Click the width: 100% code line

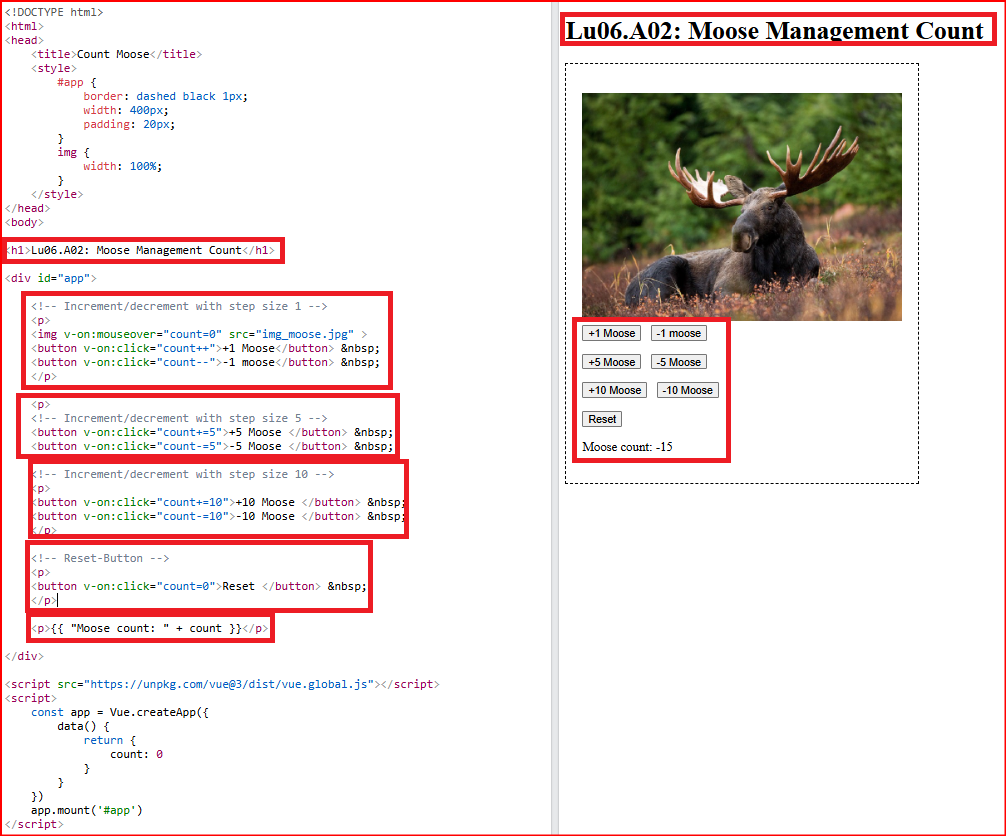pyautogui.click(x=122, y=166)
